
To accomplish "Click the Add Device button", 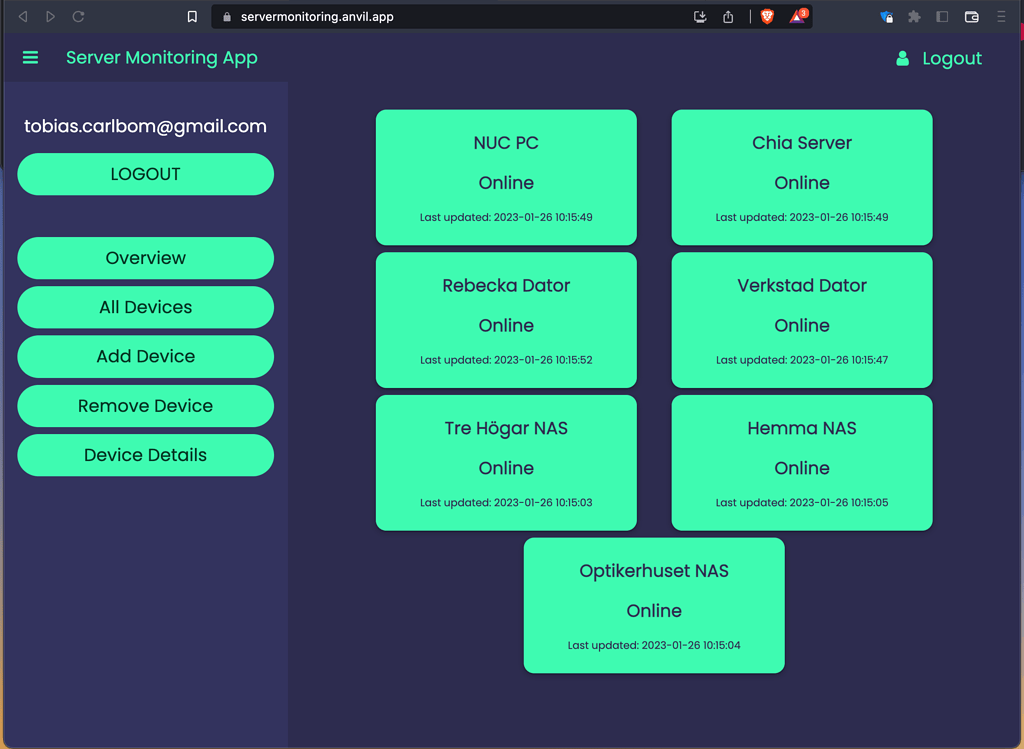I will pos(145,356).
